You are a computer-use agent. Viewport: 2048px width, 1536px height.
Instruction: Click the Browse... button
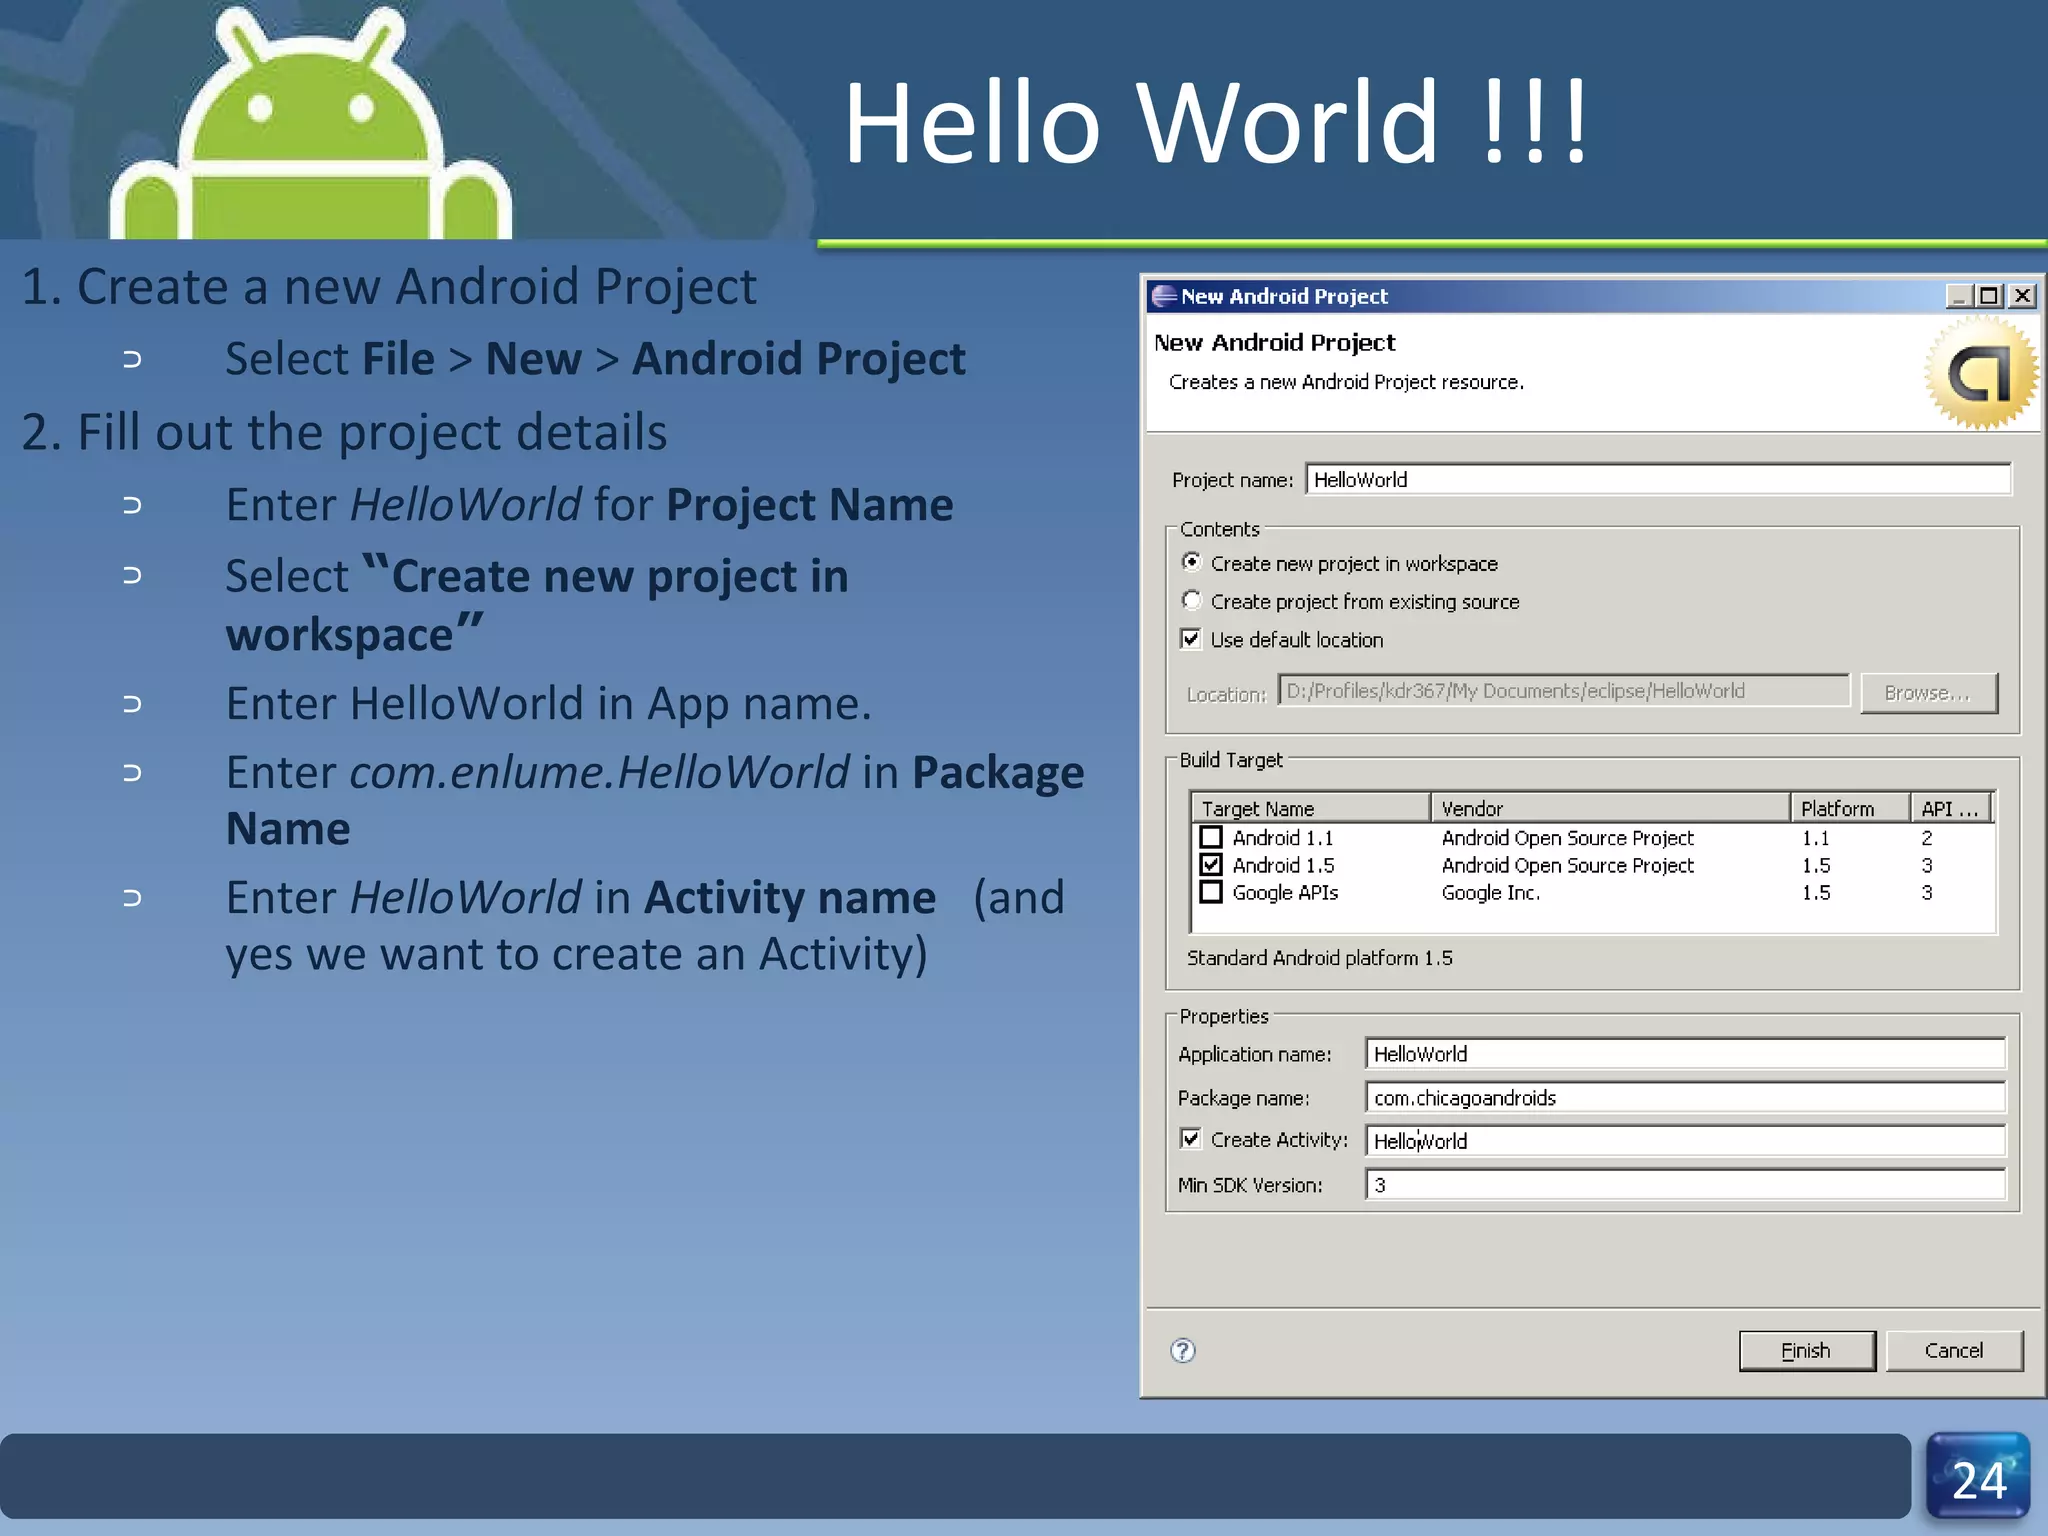[x=1929, y=693]
